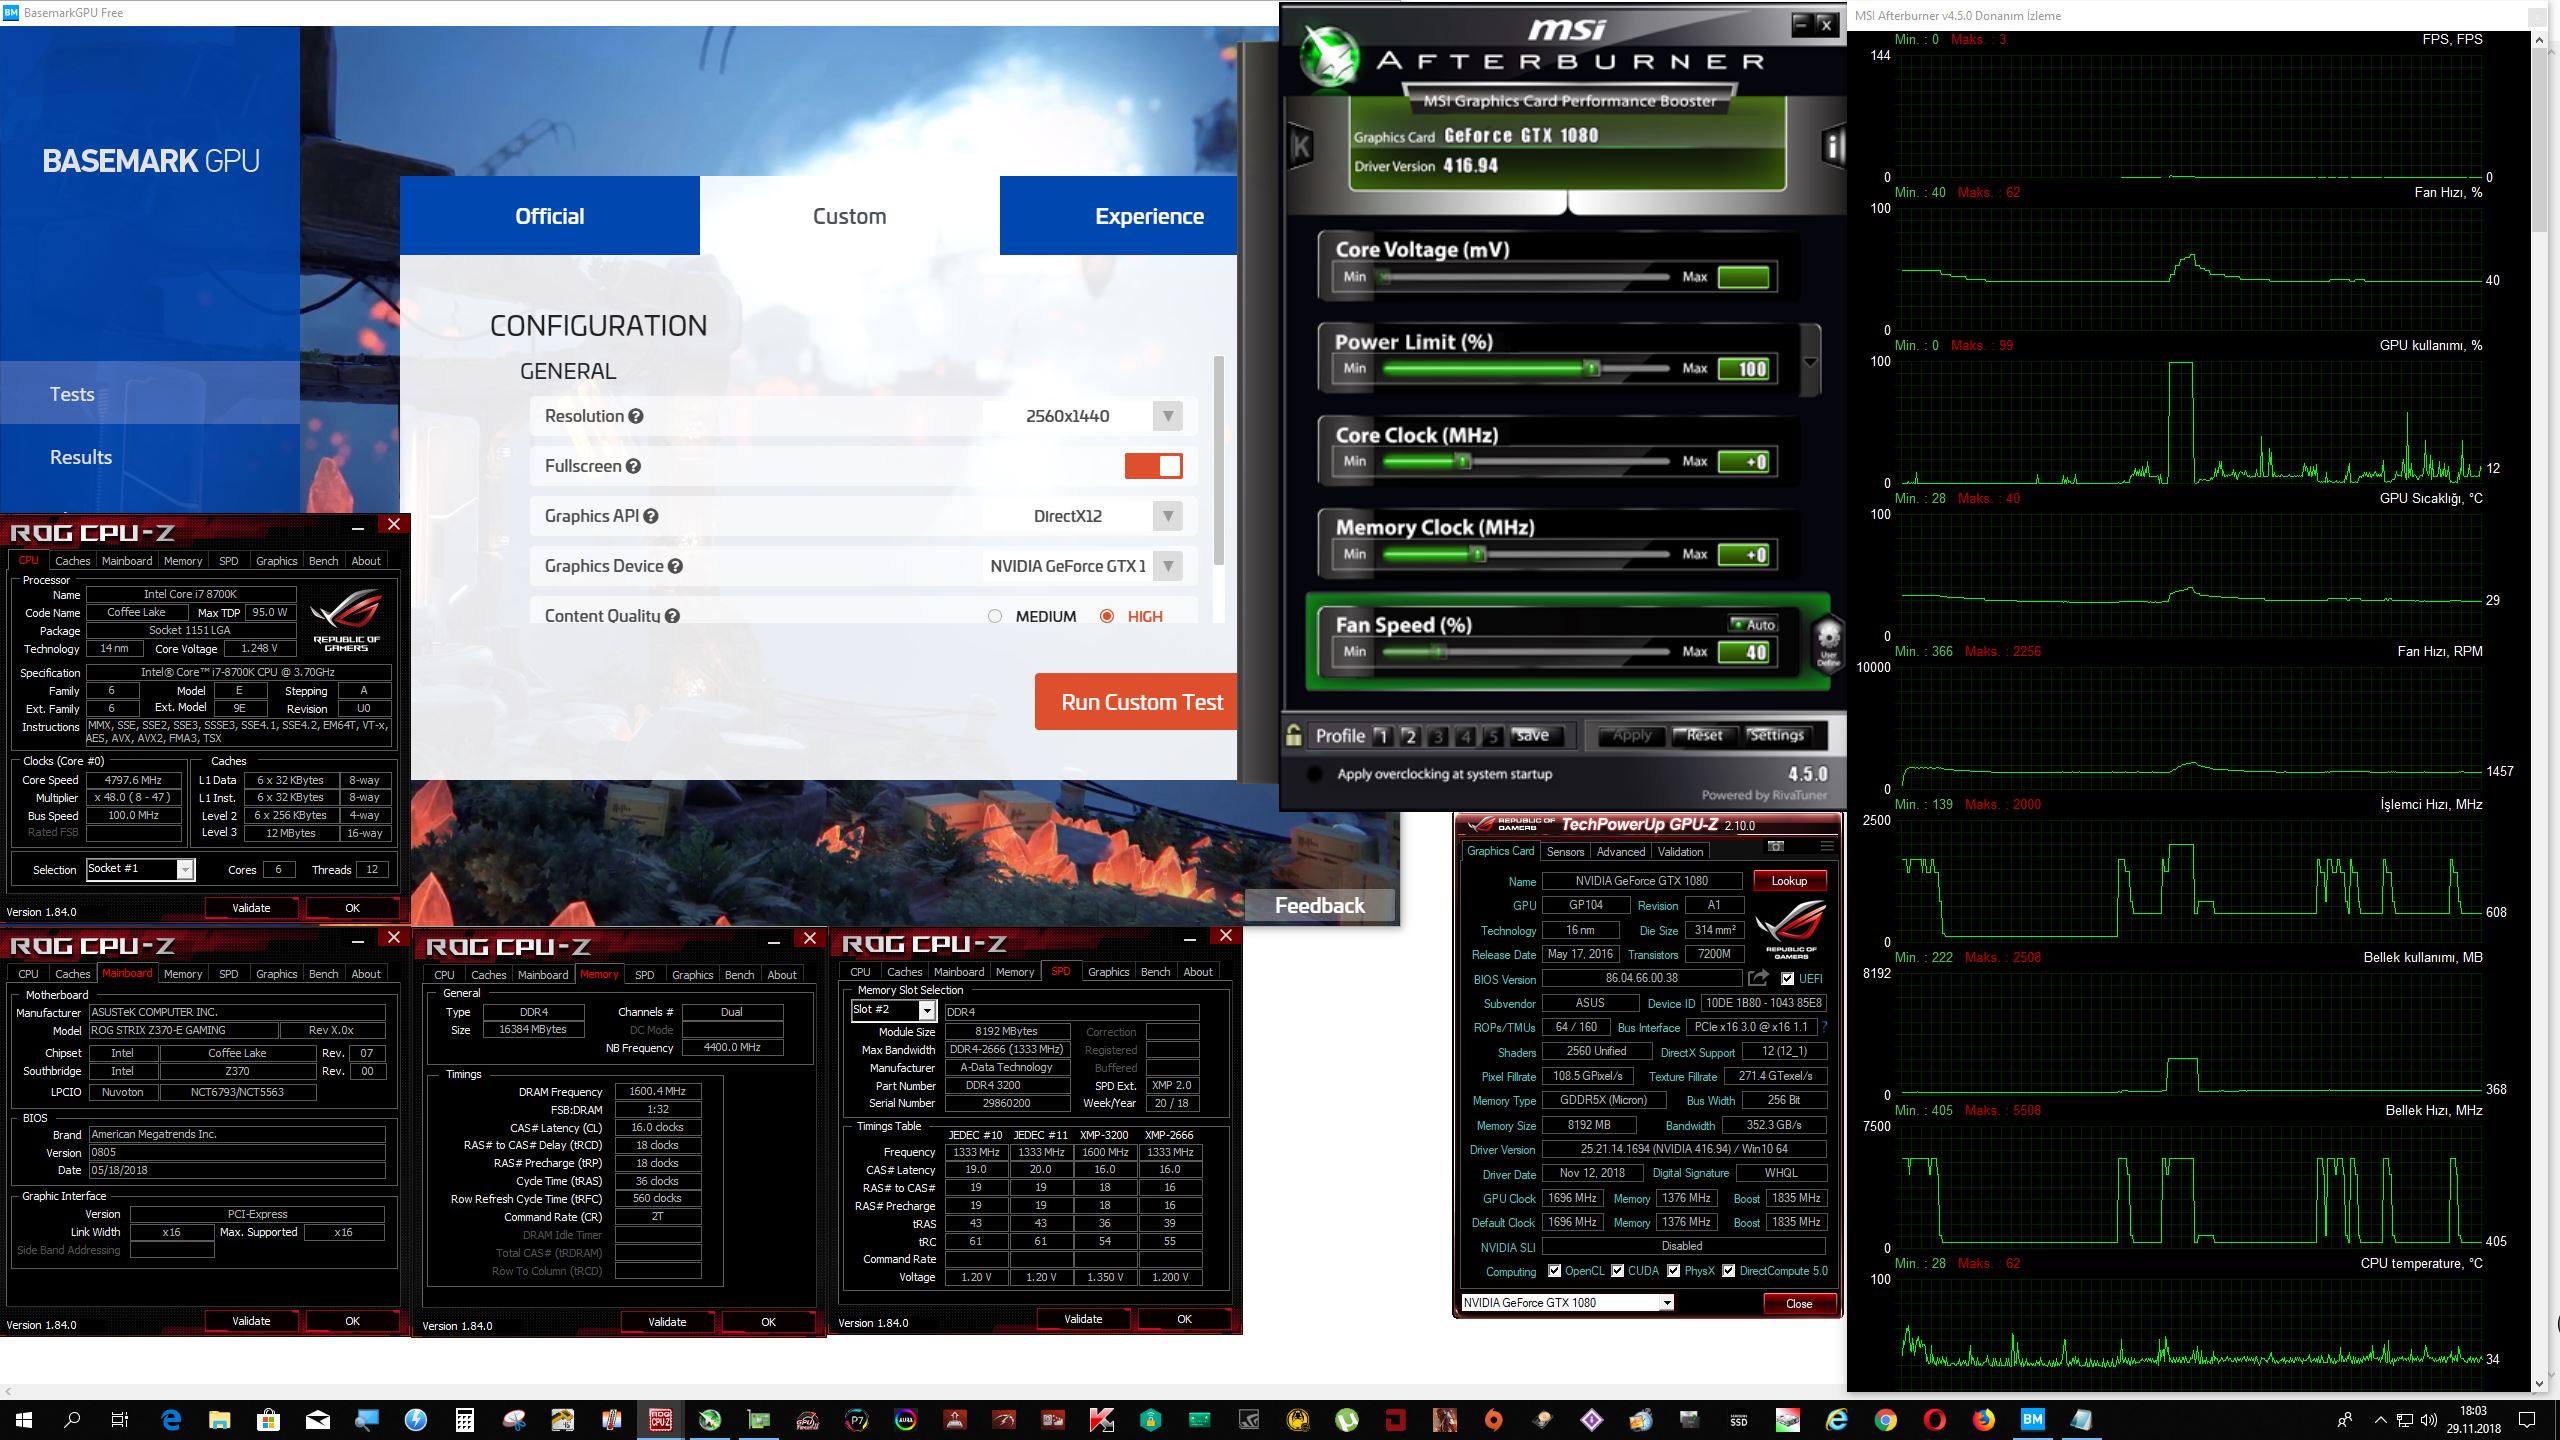
Task: Click the Graphics API help icon
Action: pyautogui.click(x=651, y=516)
